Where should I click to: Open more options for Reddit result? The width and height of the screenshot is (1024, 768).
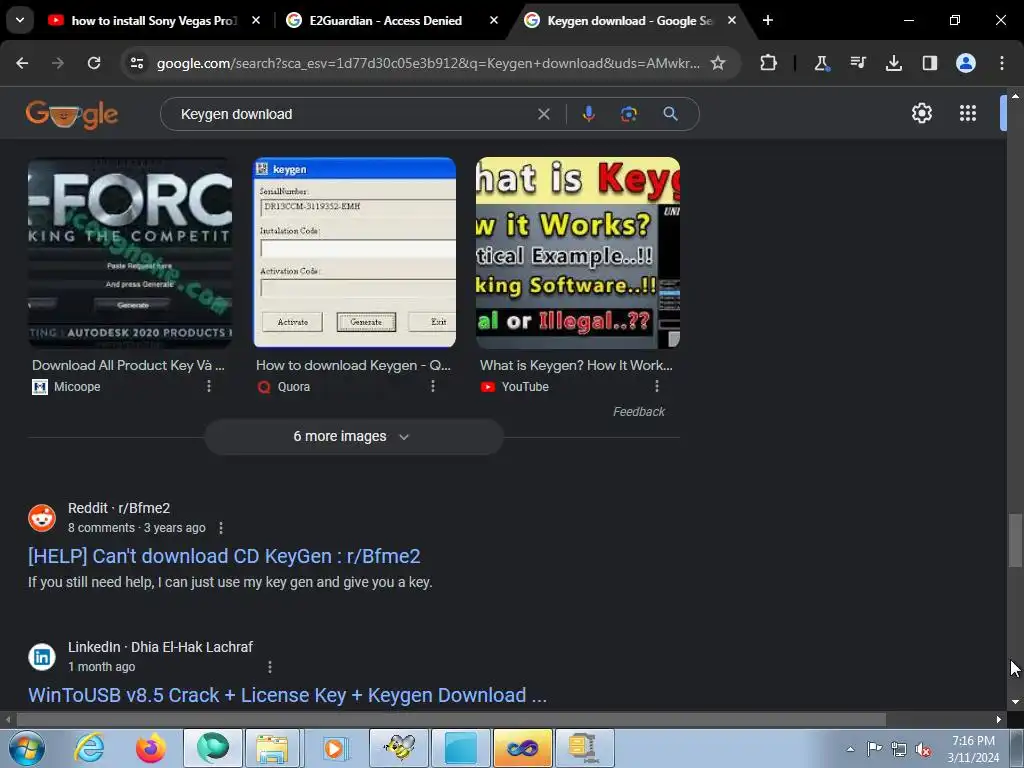(x=221, y=528)
